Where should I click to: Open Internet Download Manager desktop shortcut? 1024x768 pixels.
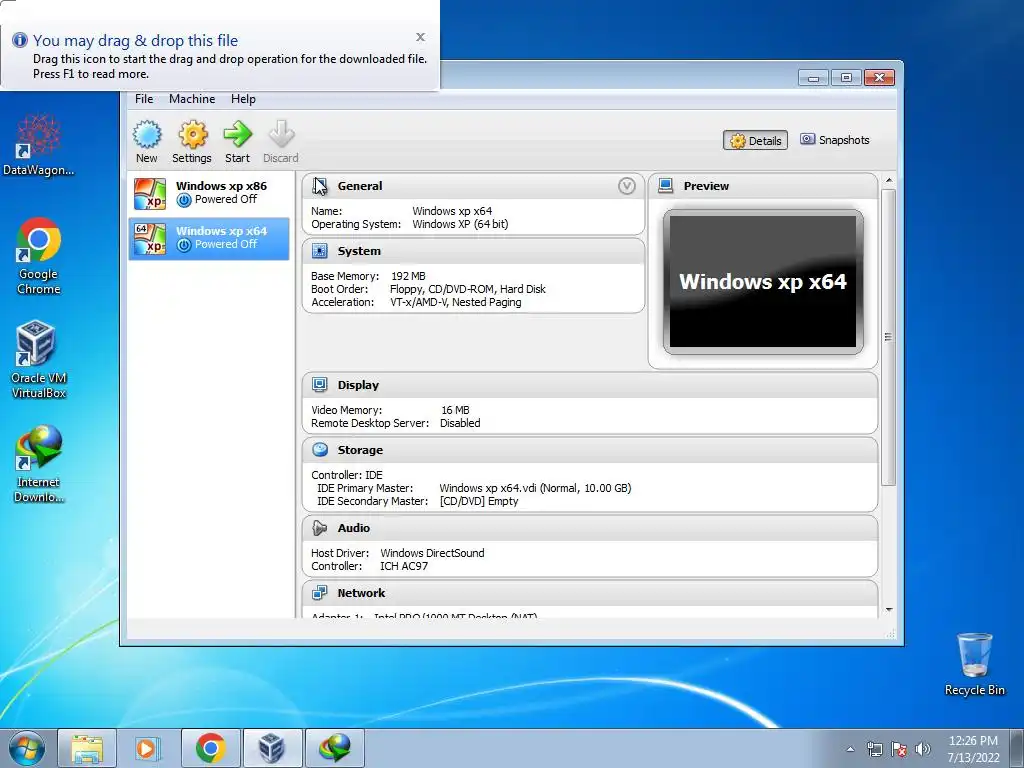[x=39, y=464]
